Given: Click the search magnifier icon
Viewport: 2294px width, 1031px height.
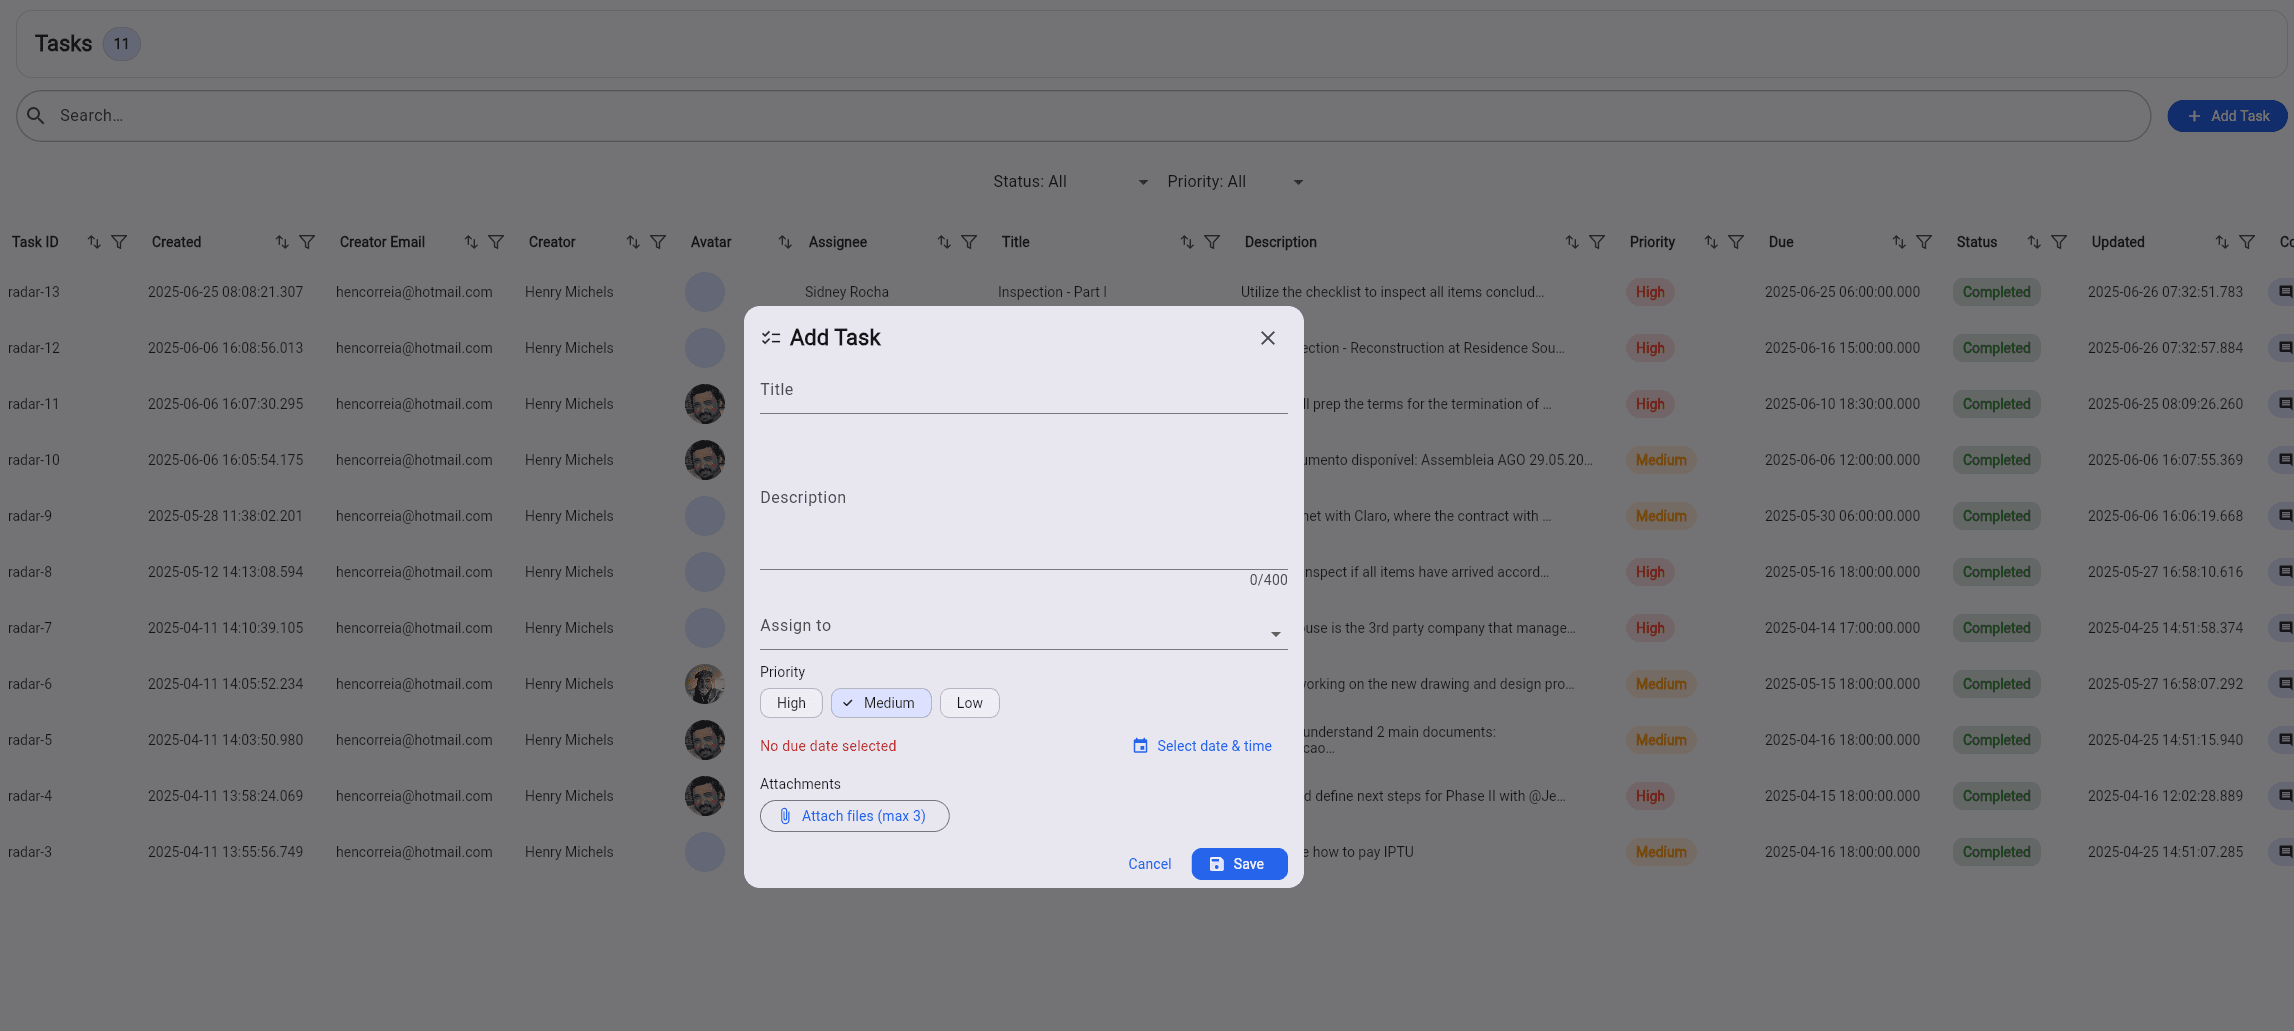Looking at the screenshot, I should coord(36,115).
